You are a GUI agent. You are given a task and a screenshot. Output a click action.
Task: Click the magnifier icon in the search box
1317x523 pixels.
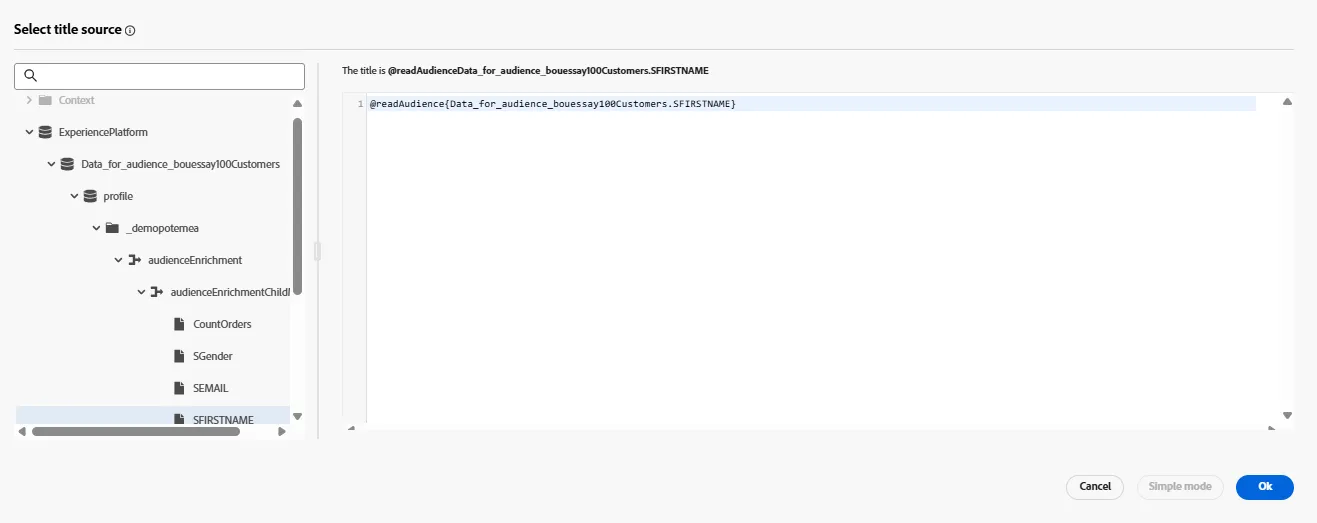30,76
